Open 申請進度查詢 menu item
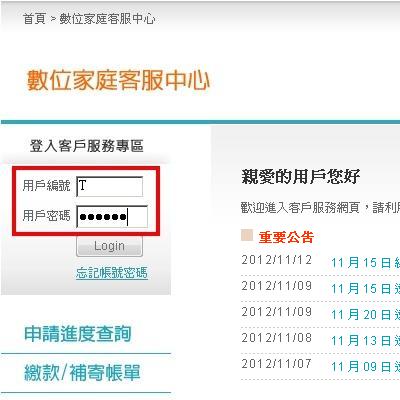400x400 pixels. click(78, 333)
